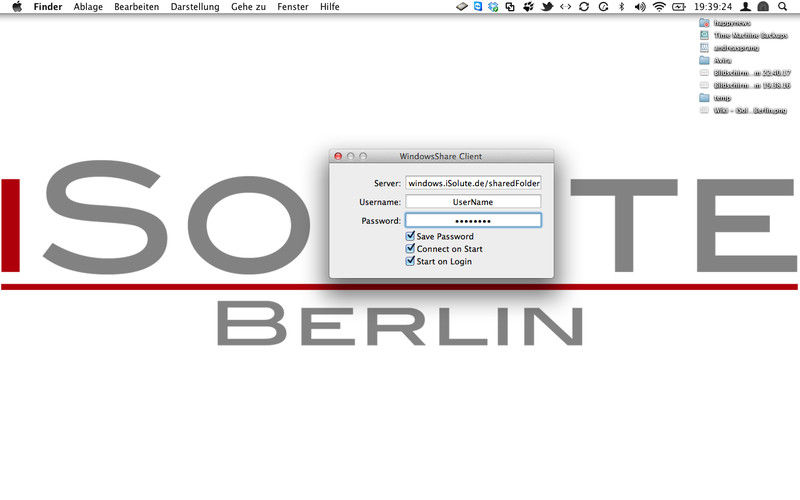This screenshot has height=500, width=800.
Task: Open the Darstellung menu
Action: coord(195,7)
